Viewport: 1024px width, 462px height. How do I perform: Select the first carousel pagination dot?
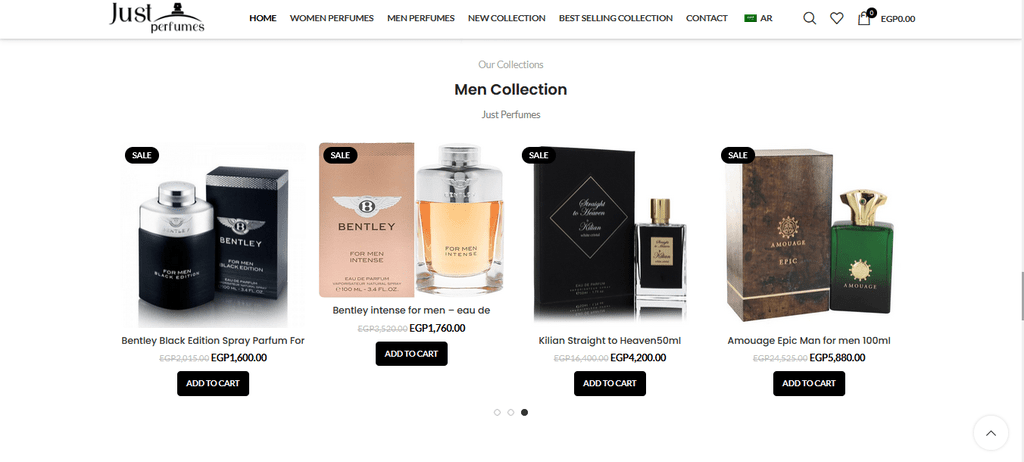[x=497, y=412]
